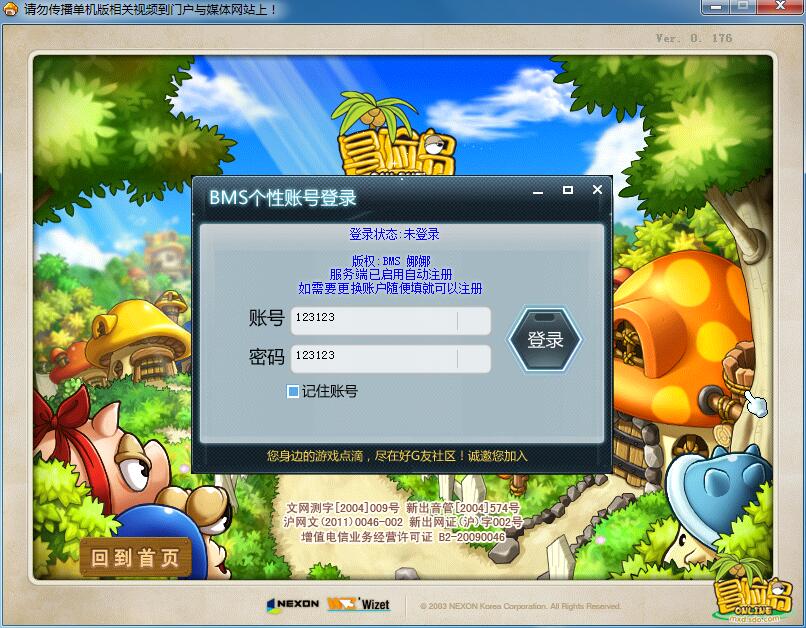Focus the 密码 password input field
The height and width of the screenshot is (628, 806).
click(390, 359)
